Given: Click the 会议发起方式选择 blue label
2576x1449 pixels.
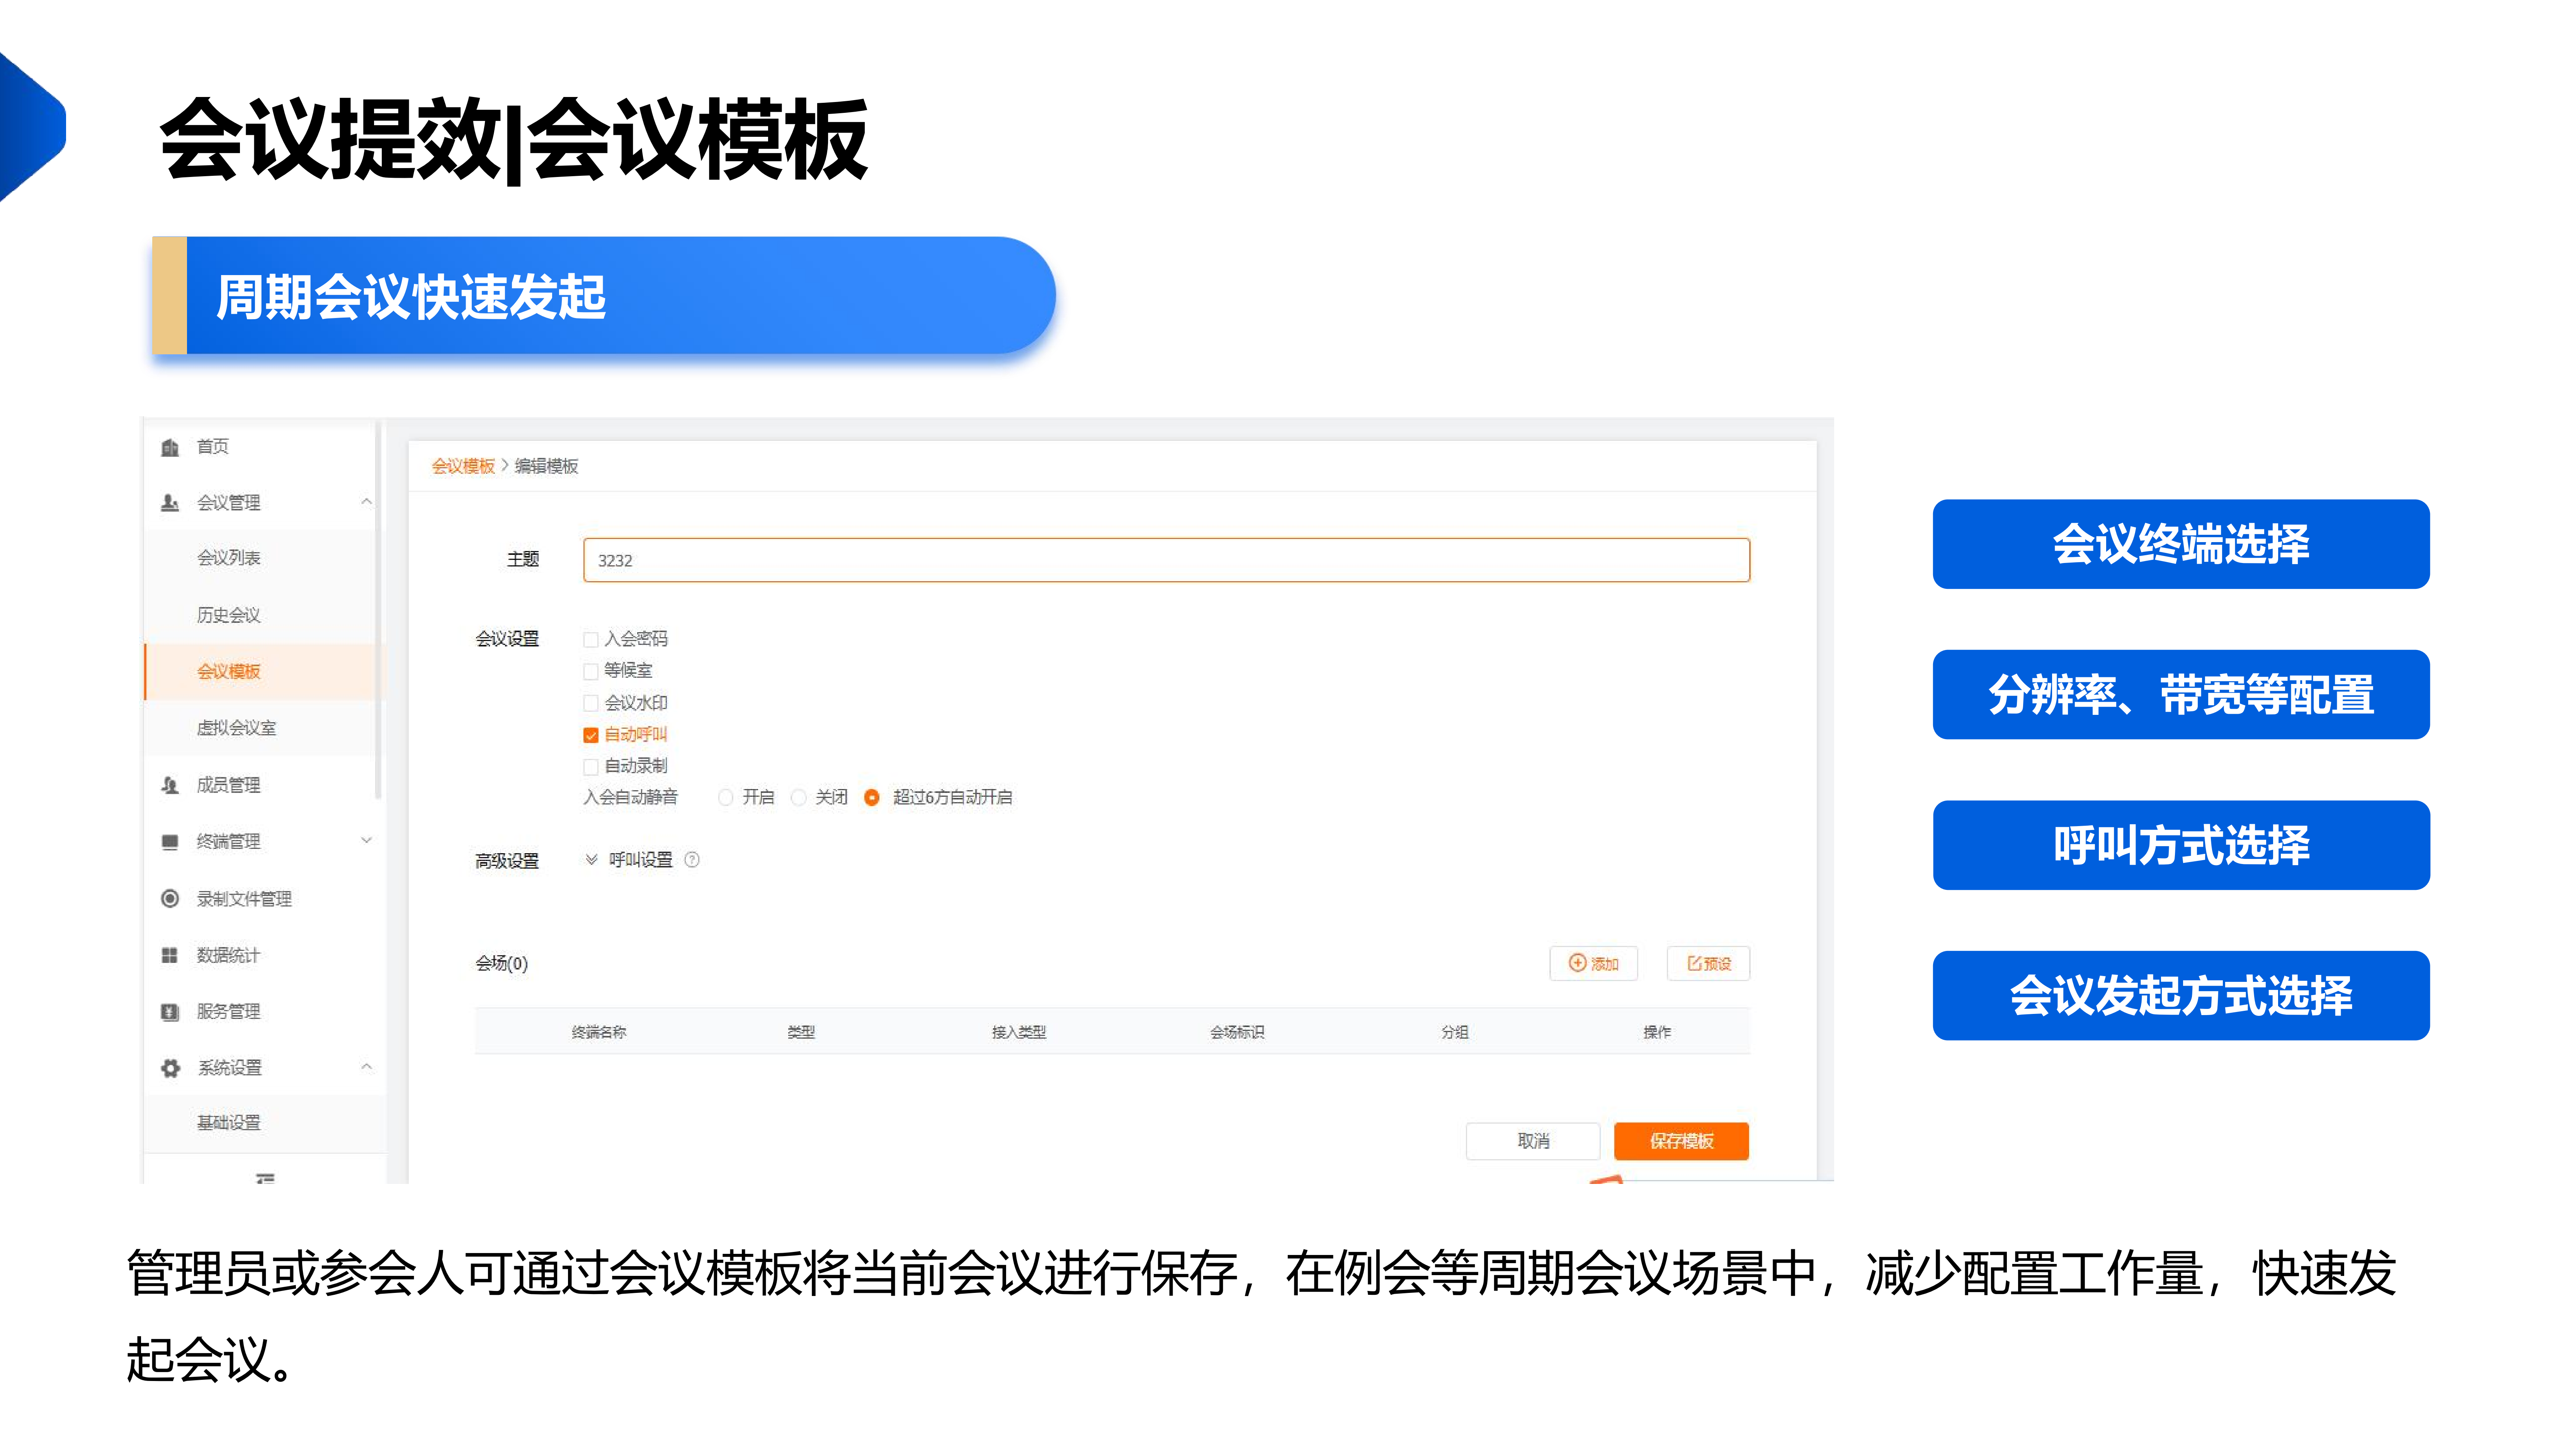Looking at the screenshot, I should click(2181, 996).
